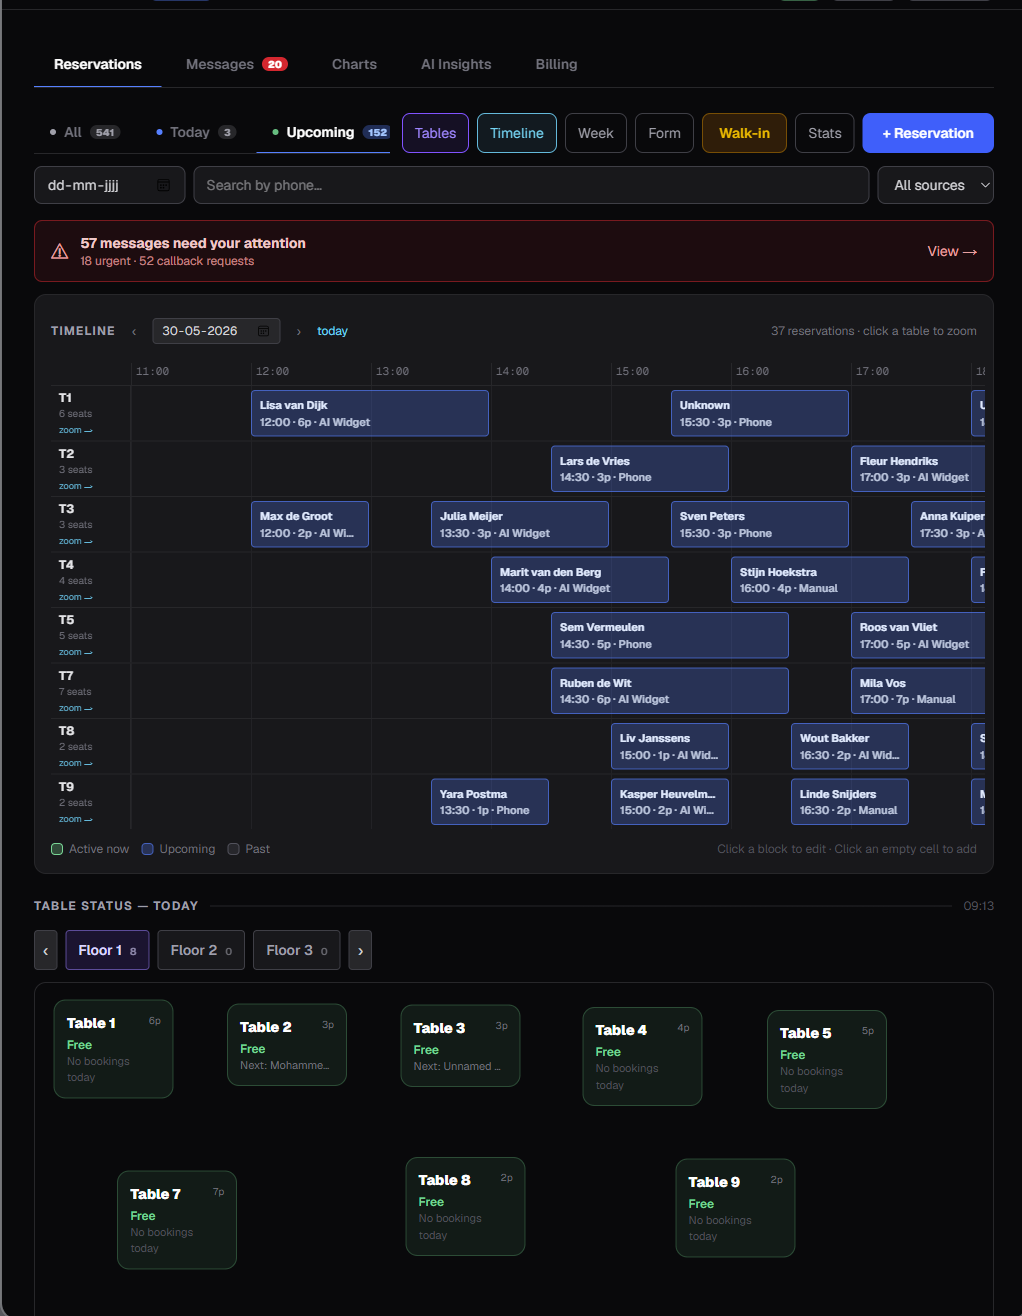The height and width of the screenshot is (1316, 1022).
Task: Open Unknown 15:30 reservation on T1
Action: [760, 413]
